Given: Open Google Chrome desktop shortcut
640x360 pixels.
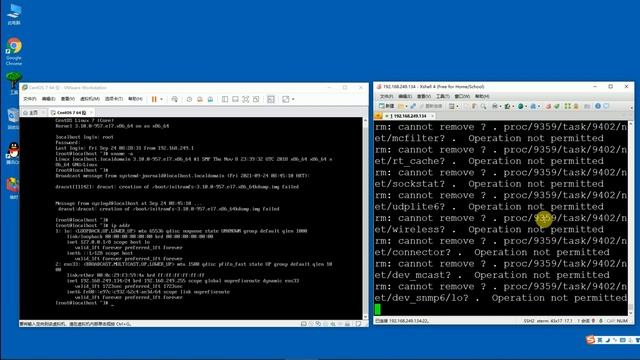Looking at the screenshot, I should click(x=14, y=51).
